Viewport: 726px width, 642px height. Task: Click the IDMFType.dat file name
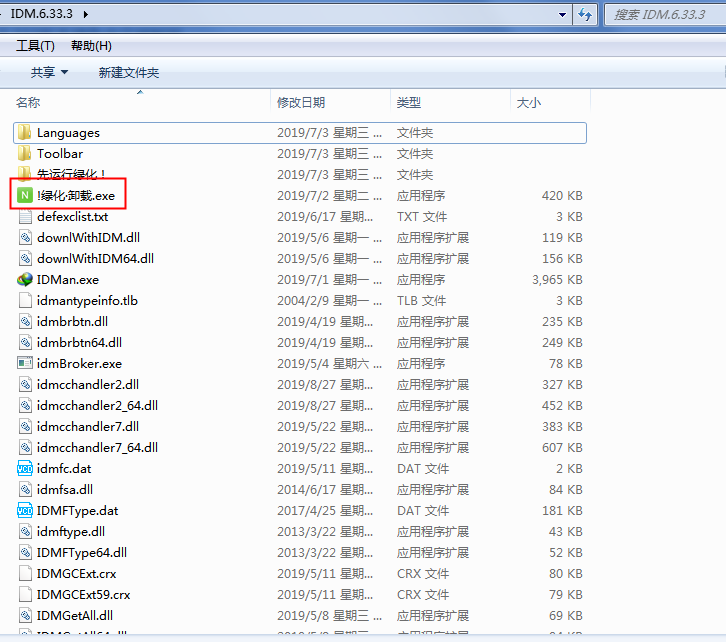77,511
